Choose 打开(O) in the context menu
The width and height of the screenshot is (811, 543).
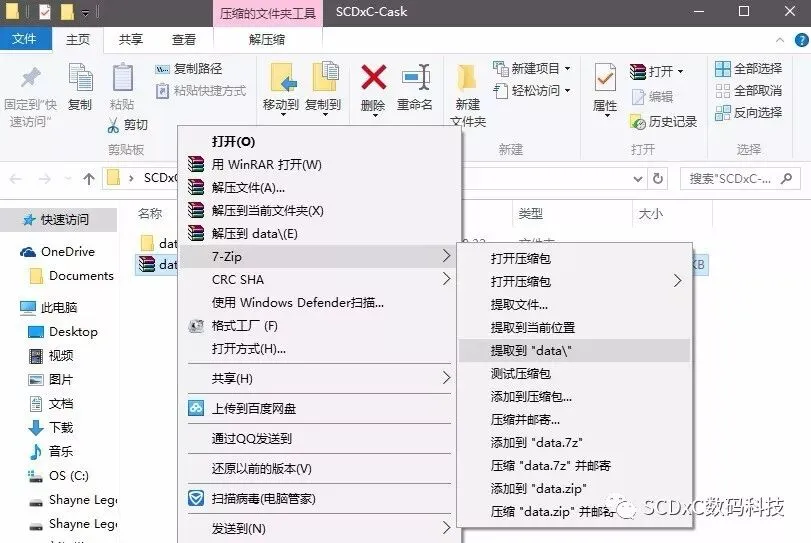319,142
